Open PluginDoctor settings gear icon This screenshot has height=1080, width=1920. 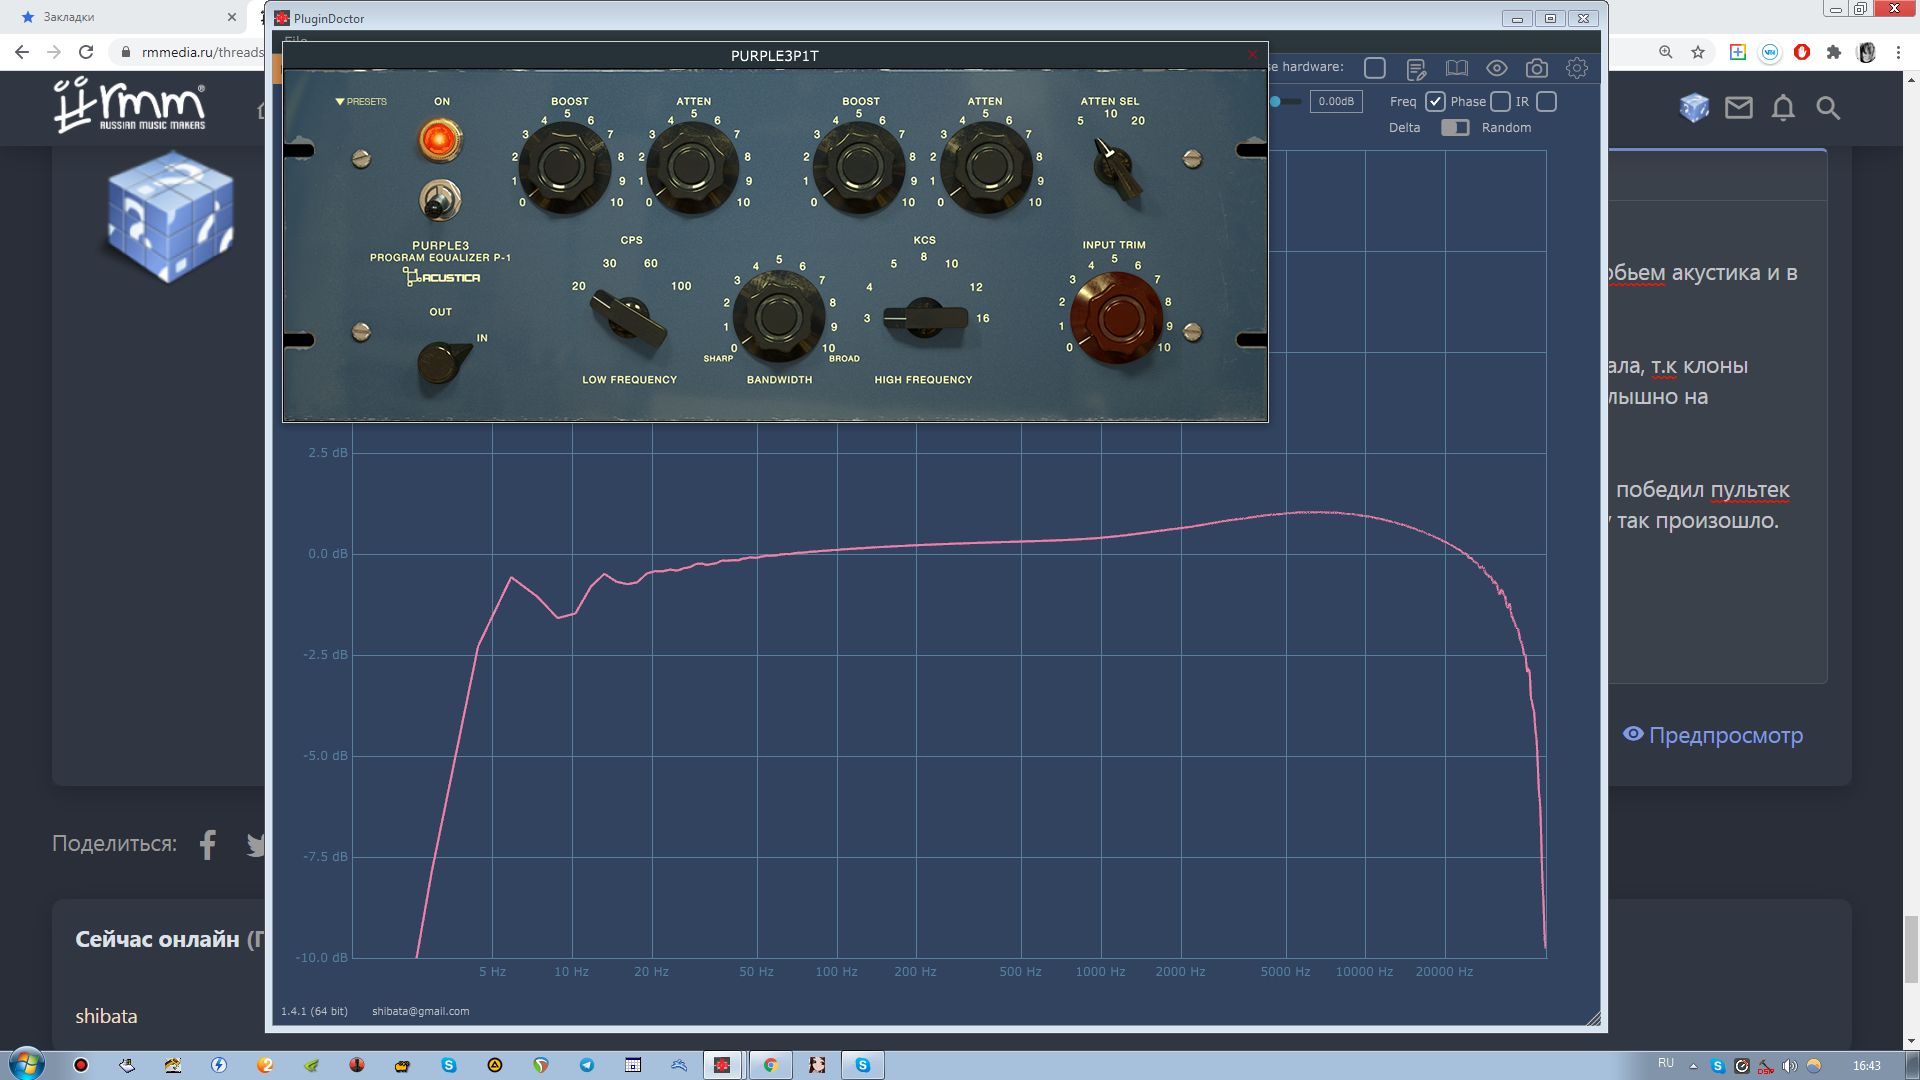click(1577, 68)
